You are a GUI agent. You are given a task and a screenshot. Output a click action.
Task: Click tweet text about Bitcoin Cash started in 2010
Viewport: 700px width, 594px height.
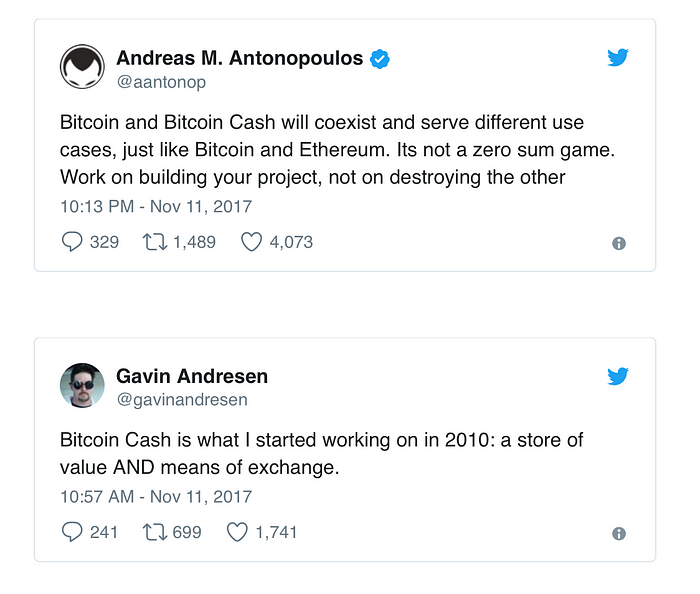click(x=321, y=454)
